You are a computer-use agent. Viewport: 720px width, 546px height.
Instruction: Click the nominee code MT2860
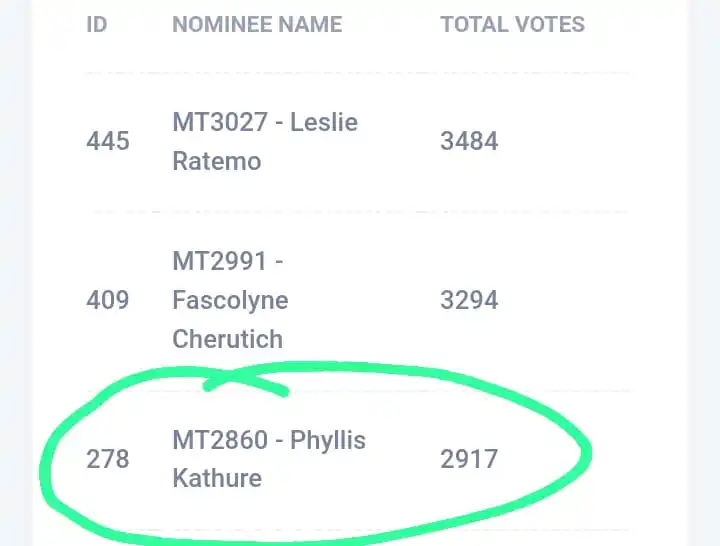click(x=220, y=440)
